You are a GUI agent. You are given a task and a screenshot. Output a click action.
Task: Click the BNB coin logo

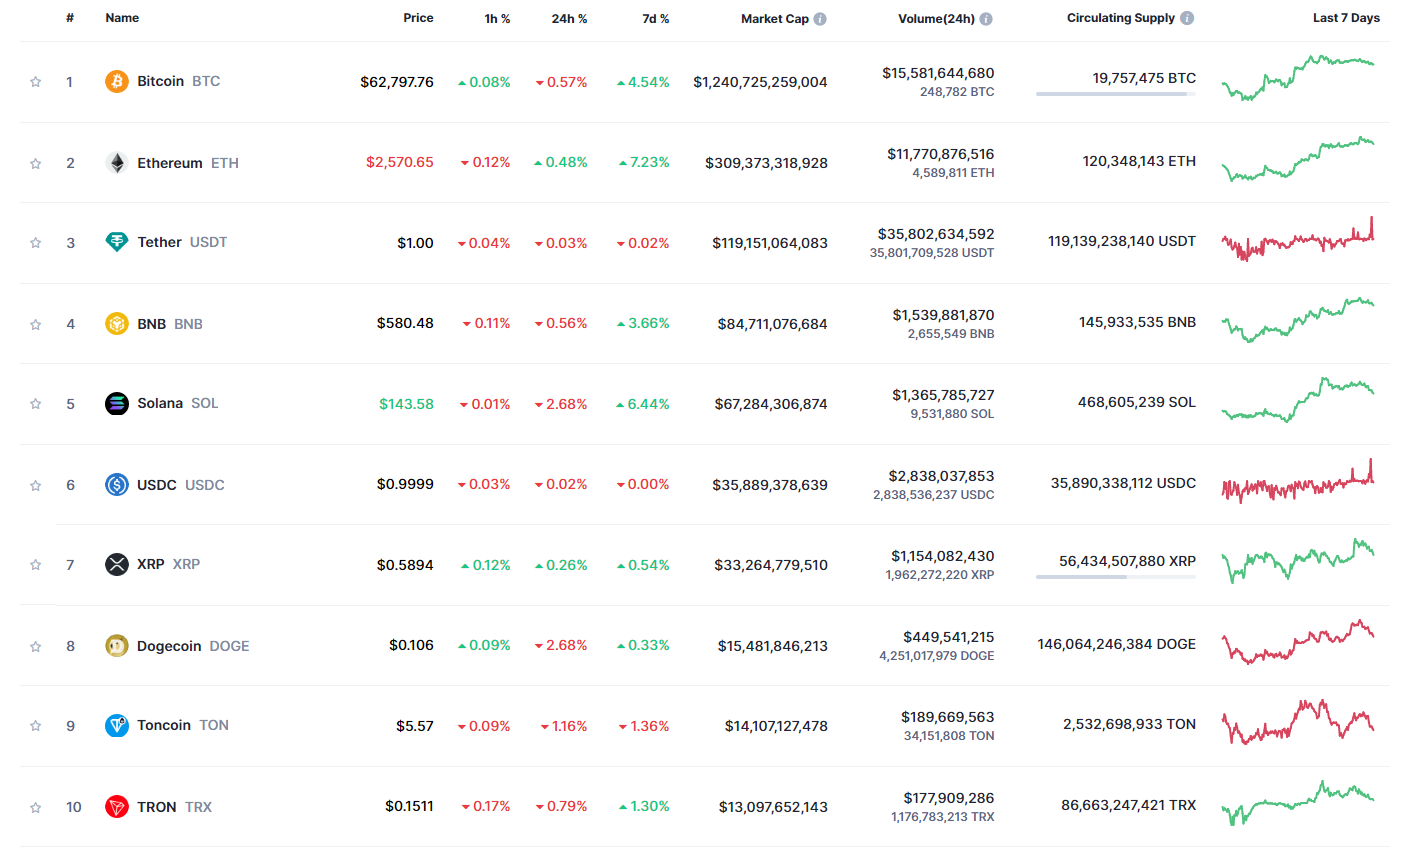point(117,324)
